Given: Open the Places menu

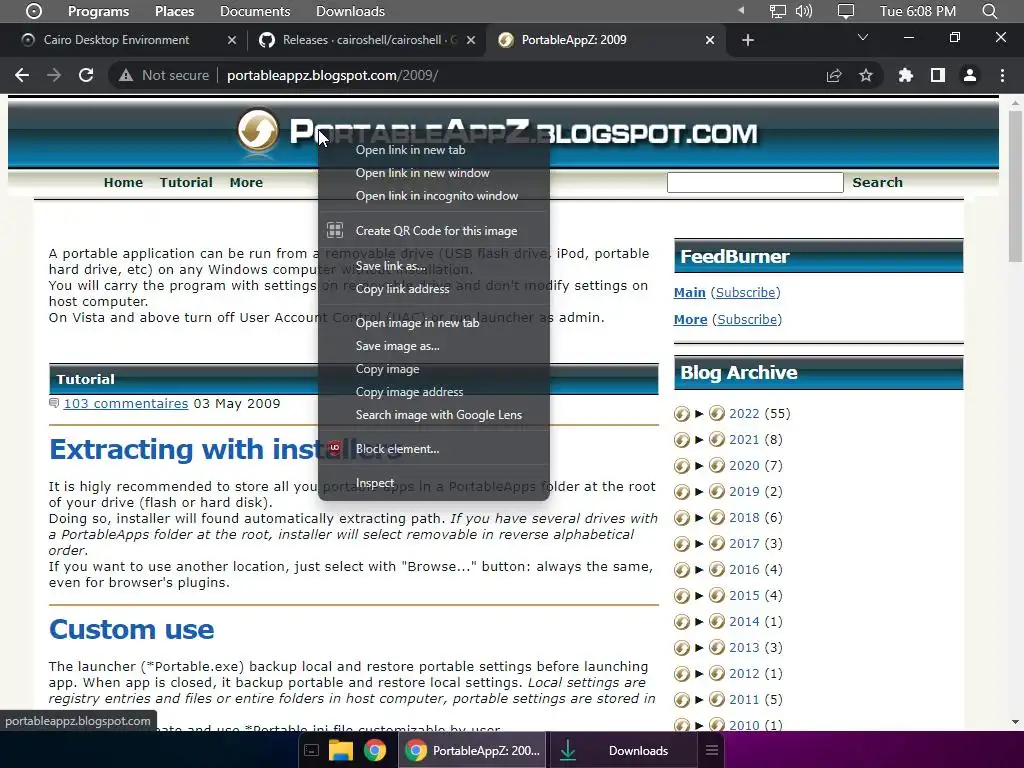Looking at the screenshot, I should (x=174, y=11).
